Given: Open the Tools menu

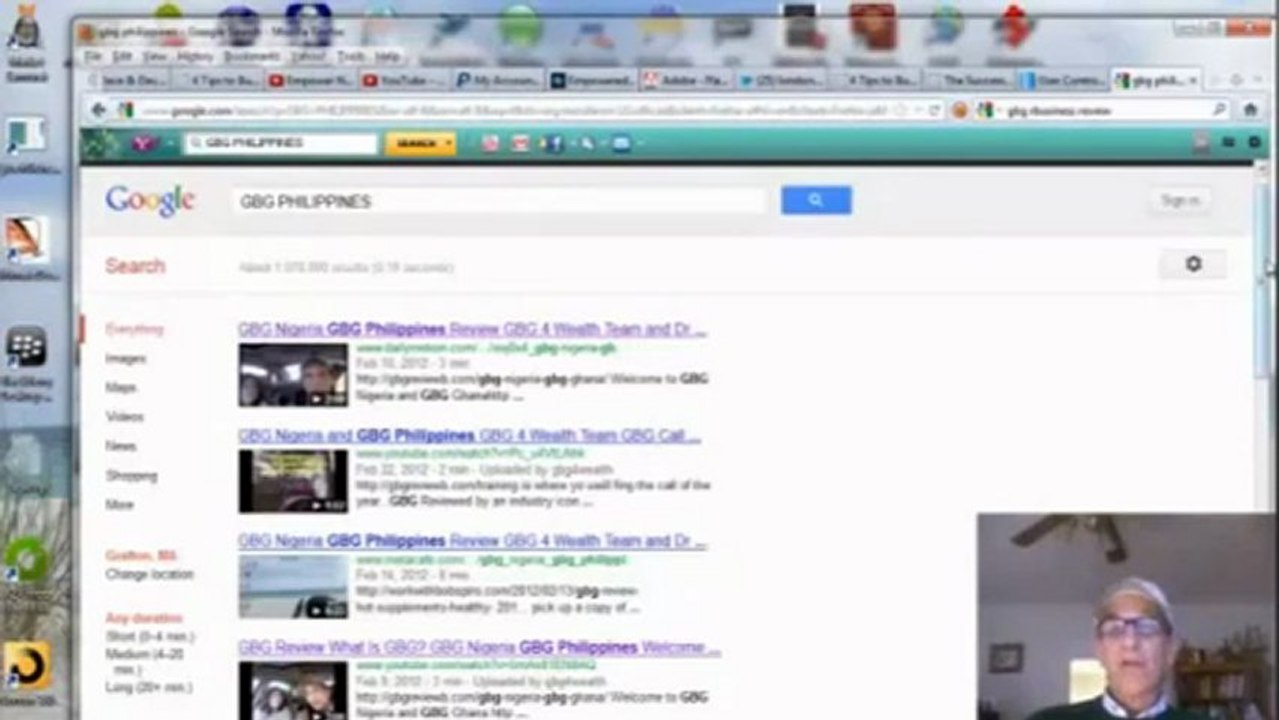Looking at the screenshot, I should point(351,57).
